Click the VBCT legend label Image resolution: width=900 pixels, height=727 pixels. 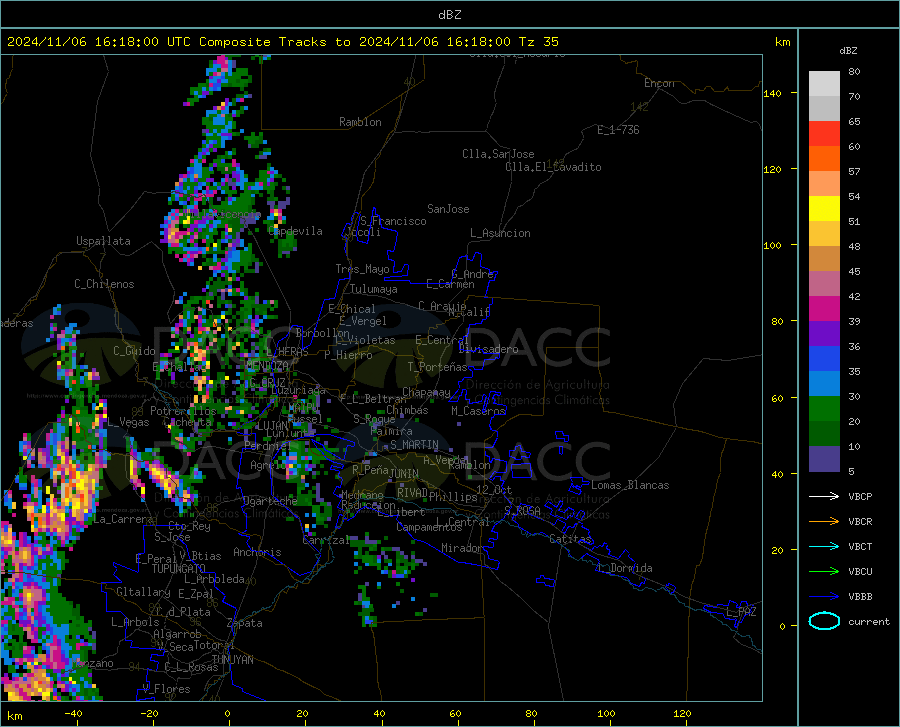click(x=860, y=546)
